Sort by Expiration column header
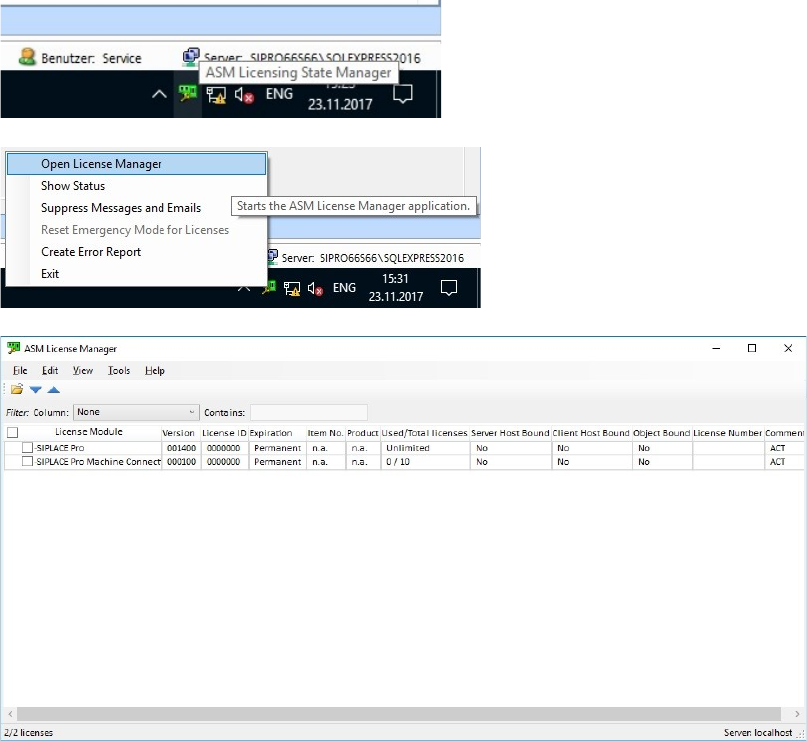The height and width of the screenshot is (741, 807). [x=271, y=433]
